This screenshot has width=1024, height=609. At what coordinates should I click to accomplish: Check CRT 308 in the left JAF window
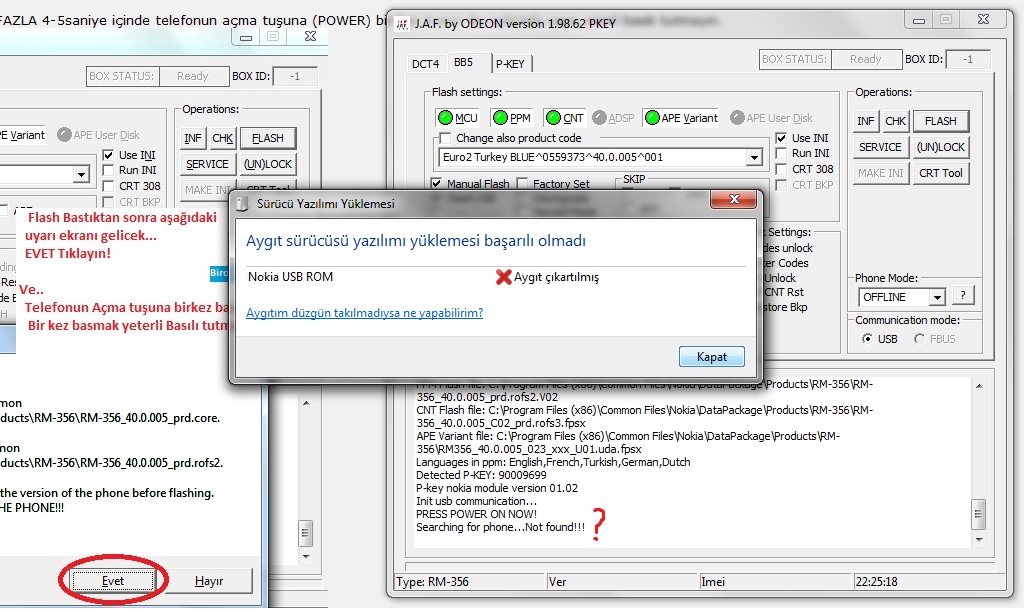click(x=108, y=186)
